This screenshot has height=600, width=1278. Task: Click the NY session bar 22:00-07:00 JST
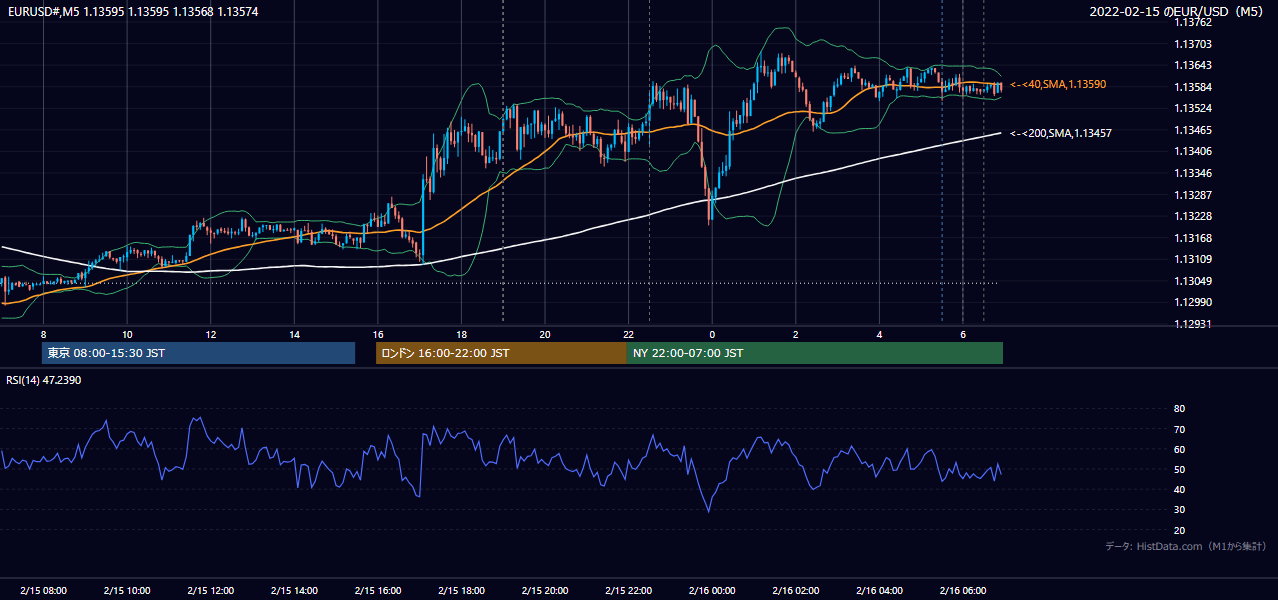tap(815, 353)
